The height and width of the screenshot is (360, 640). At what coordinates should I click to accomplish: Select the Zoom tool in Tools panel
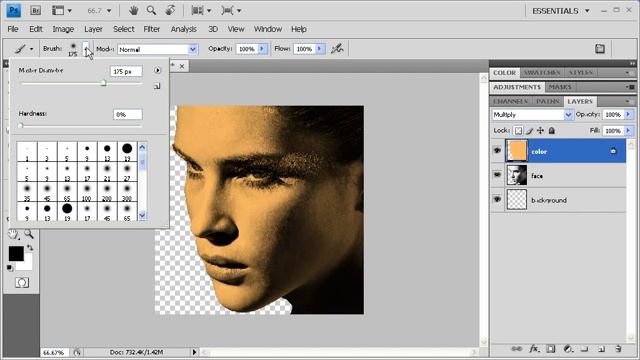[29, 234]
